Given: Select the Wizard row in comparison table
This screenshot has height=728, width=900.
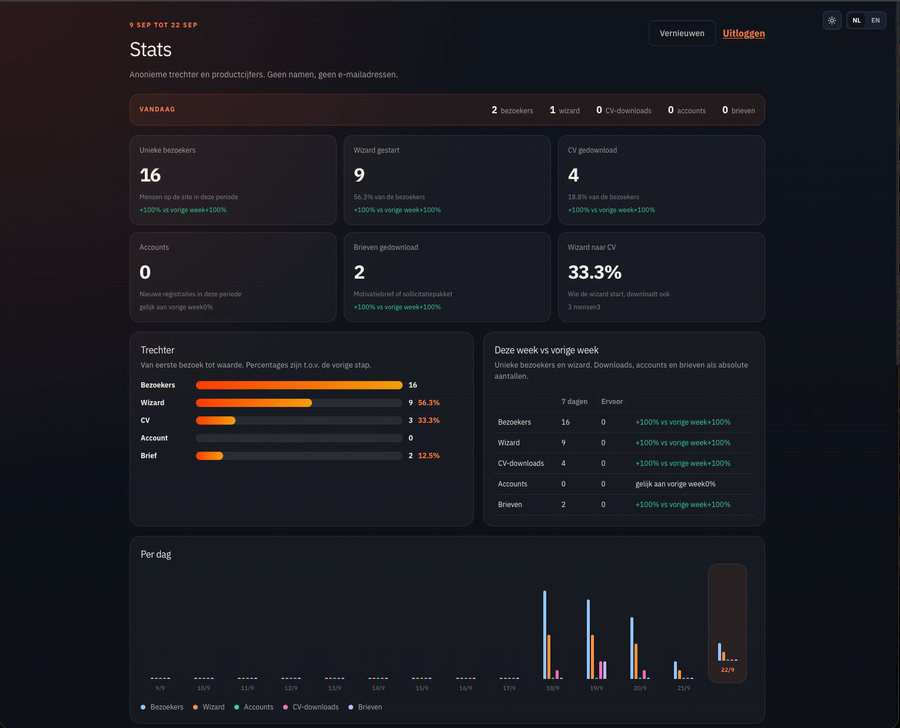Looking at the screenshot, I should (624, 443).
